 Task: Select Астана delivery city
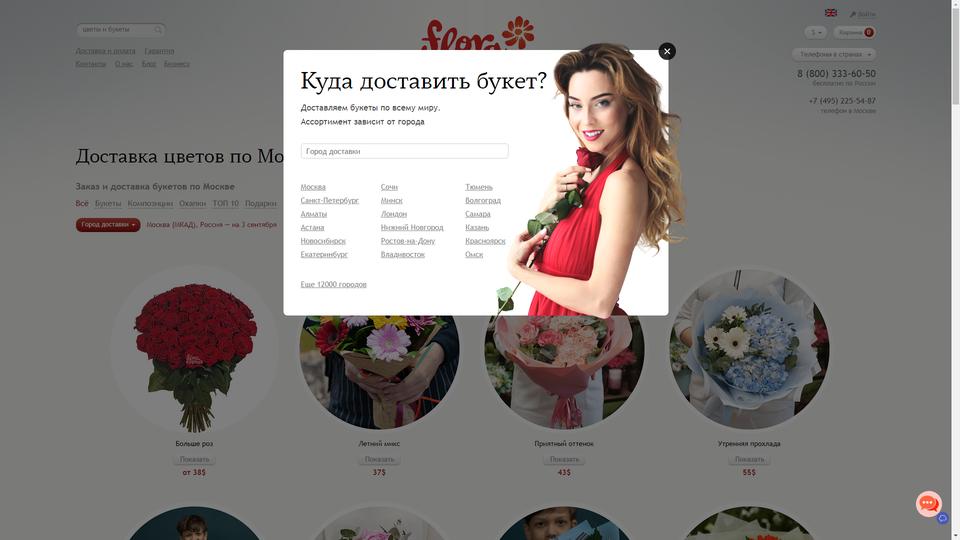(x=312, y=228)
